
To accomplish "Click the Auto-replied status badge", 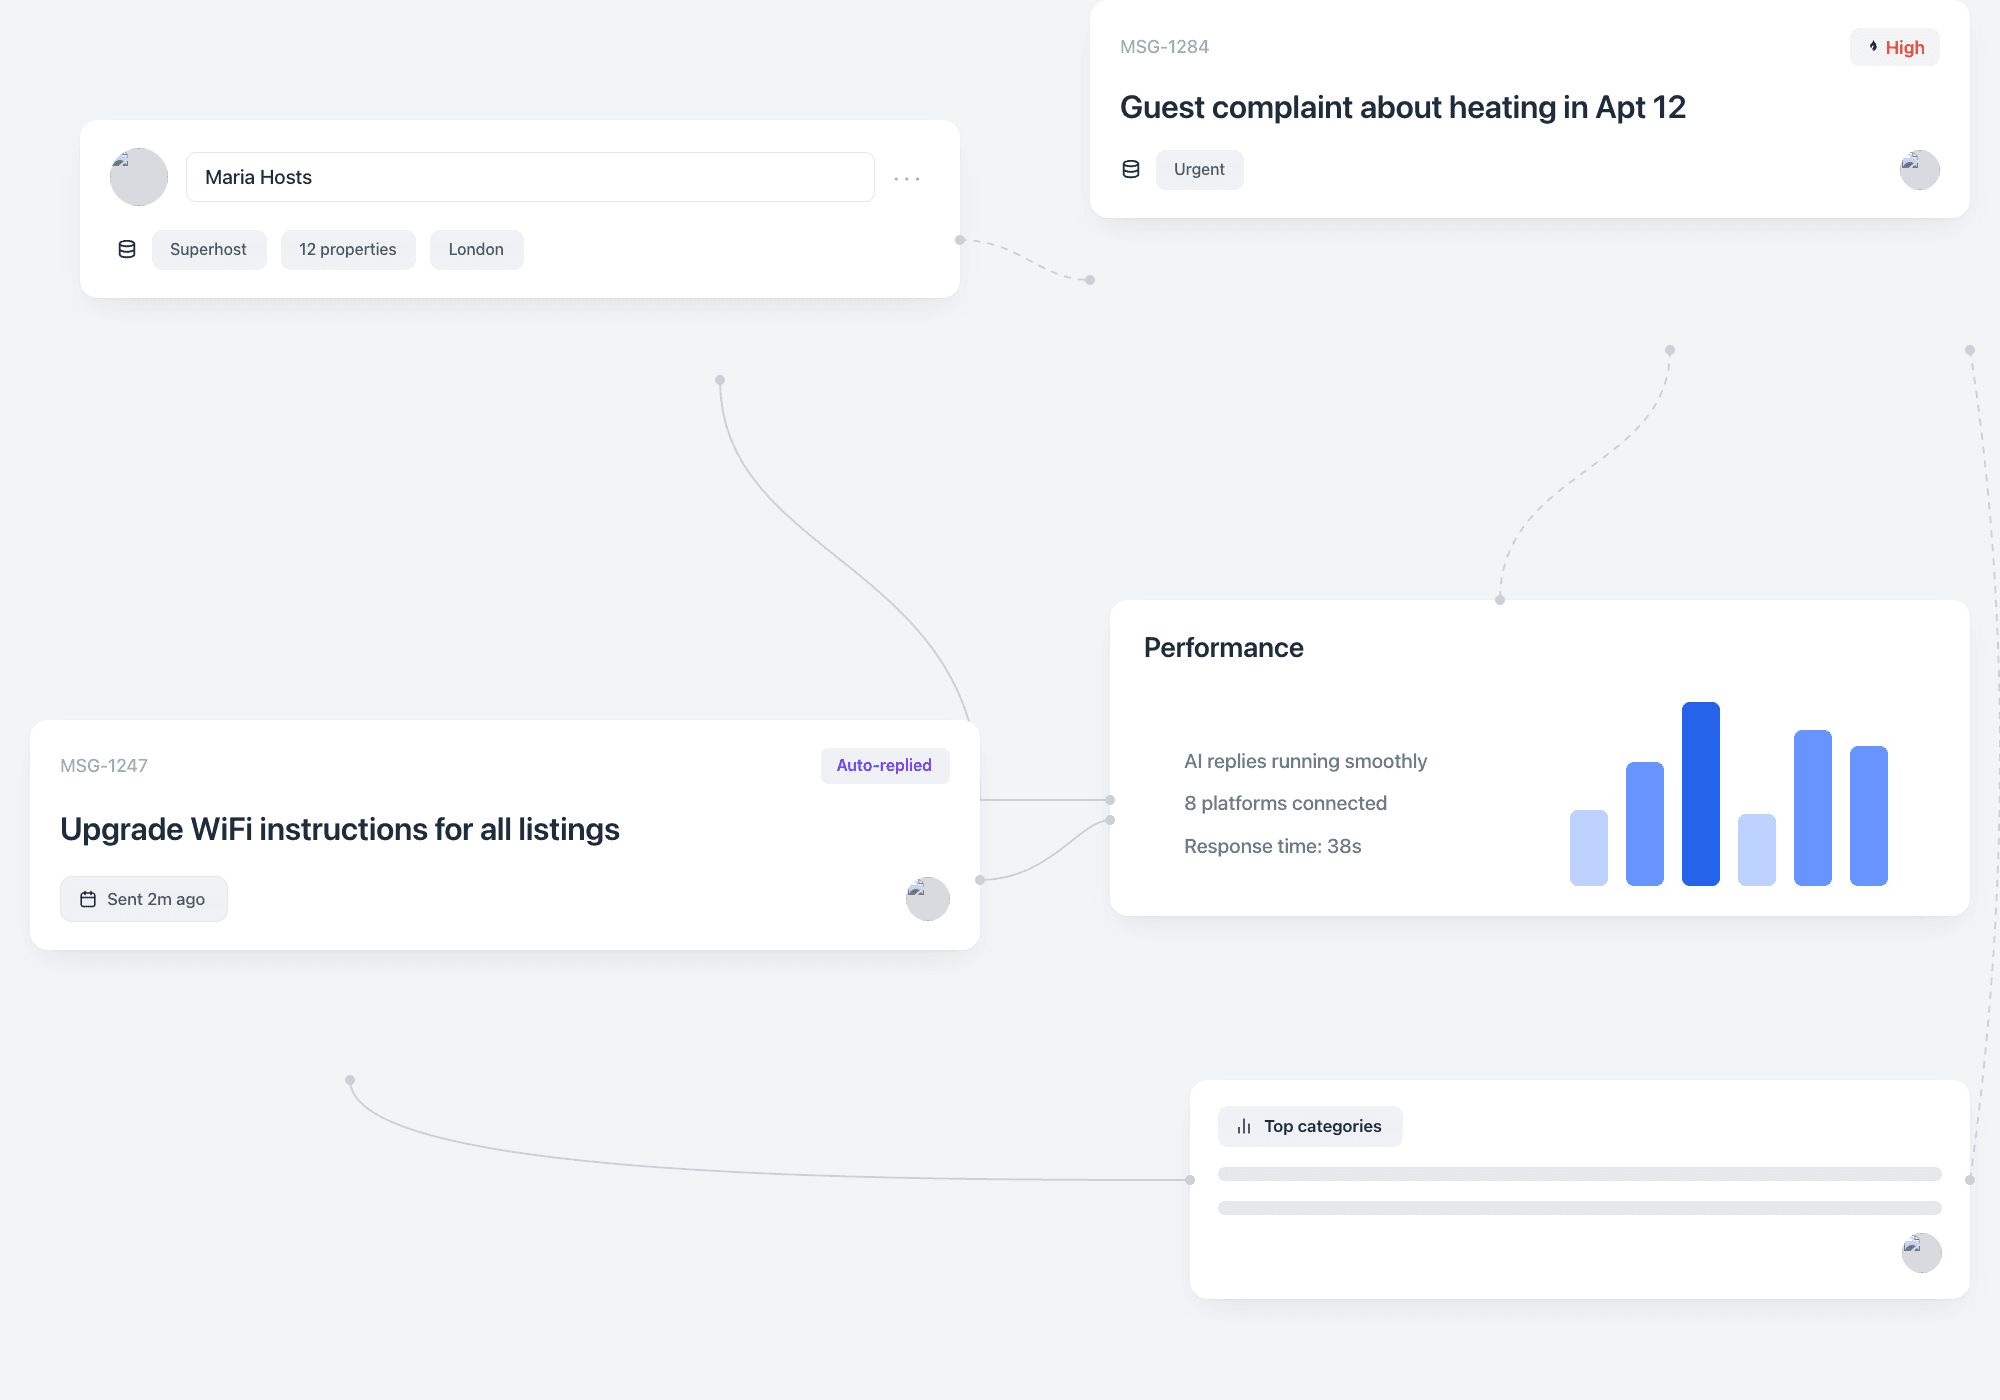I will coord(885,765).
